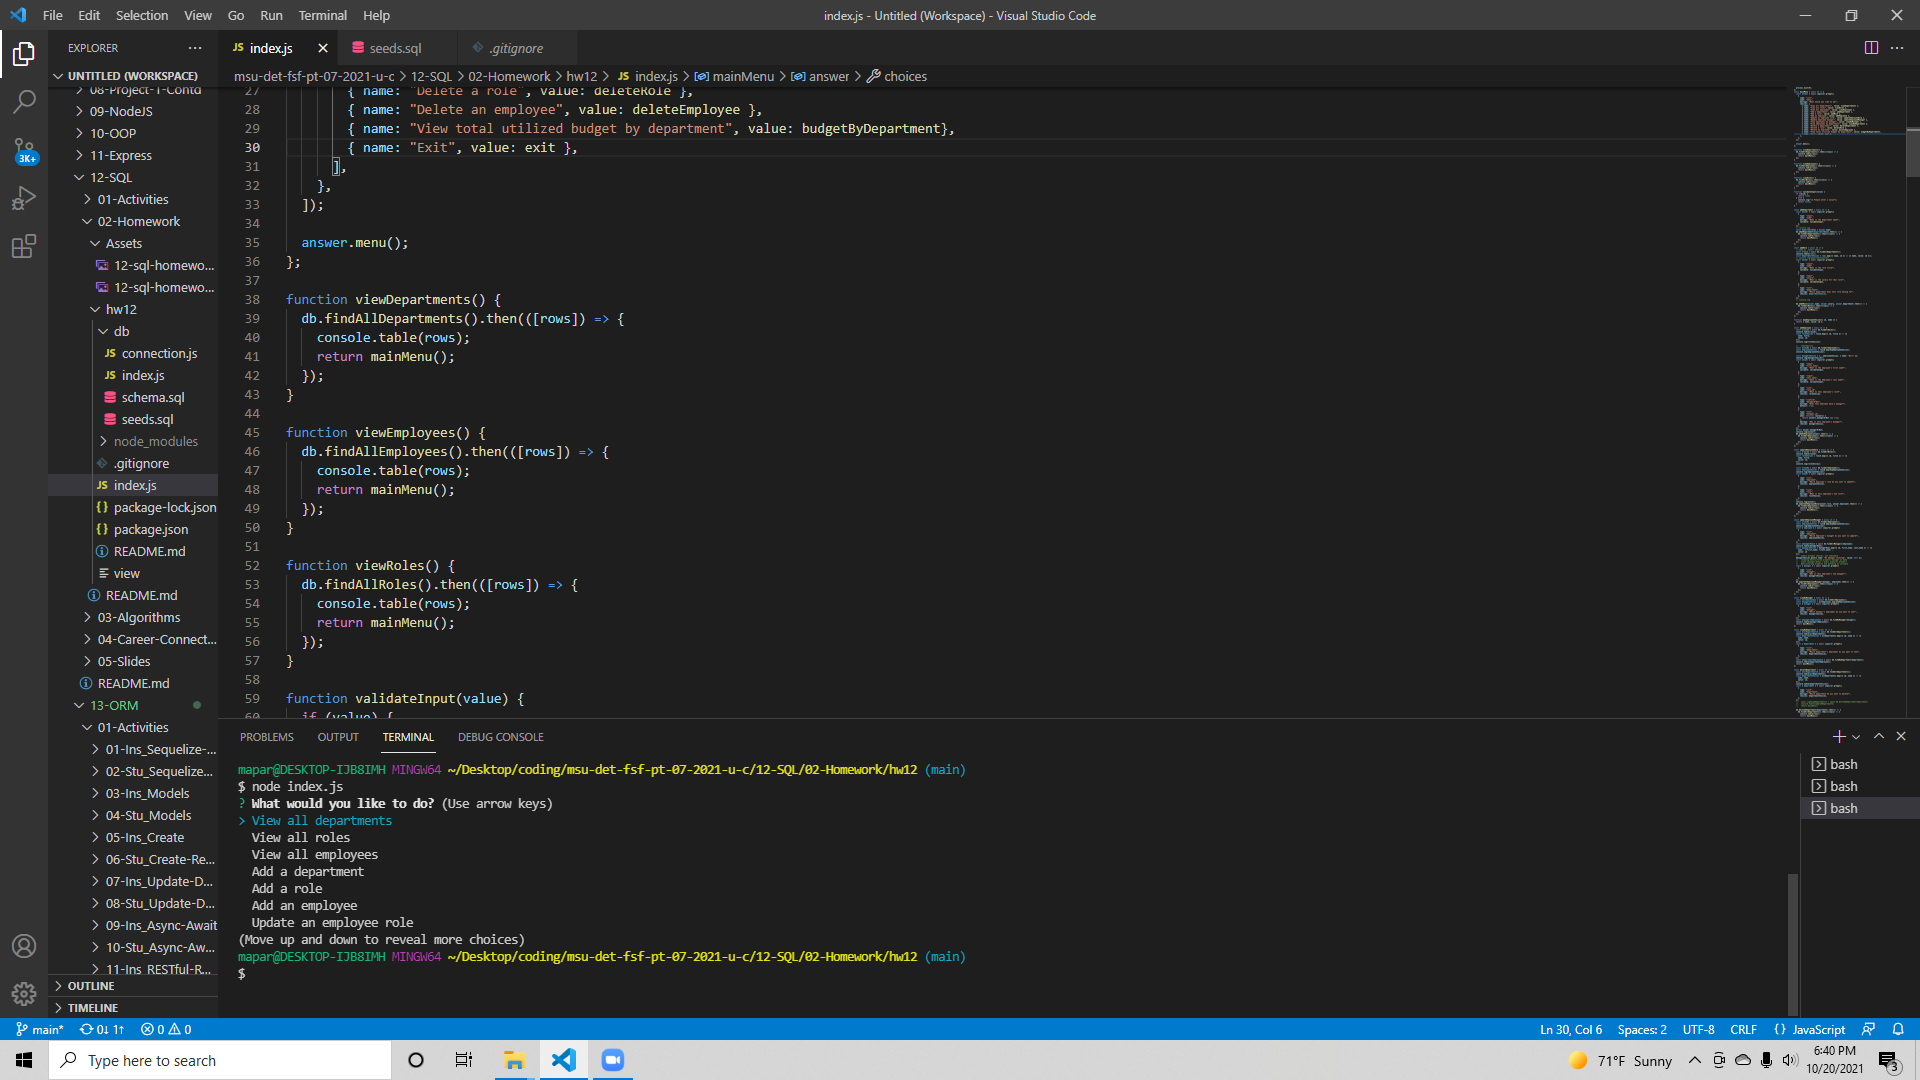Viewport: 1920px width, 1080px height.
Task: Switch to the seeds.sql tab
Action: pos(394,47)
